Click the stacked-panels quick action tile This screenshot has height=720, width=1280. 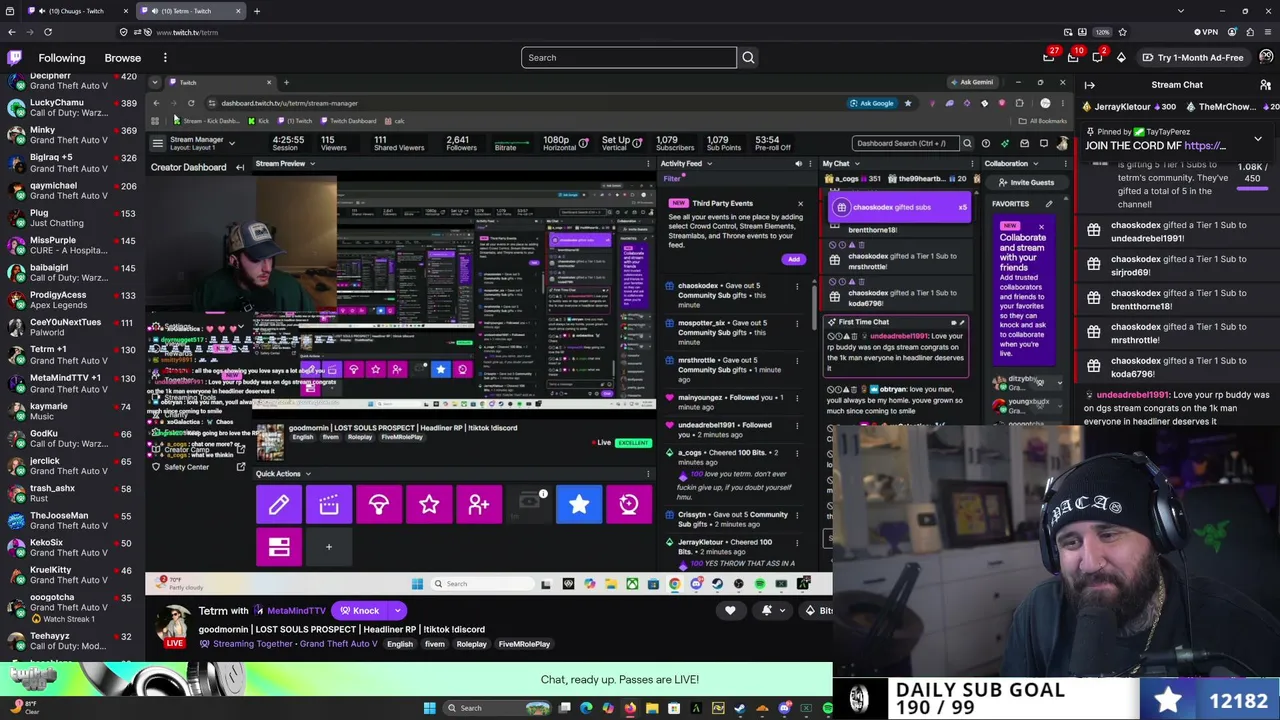coord(279,547)
